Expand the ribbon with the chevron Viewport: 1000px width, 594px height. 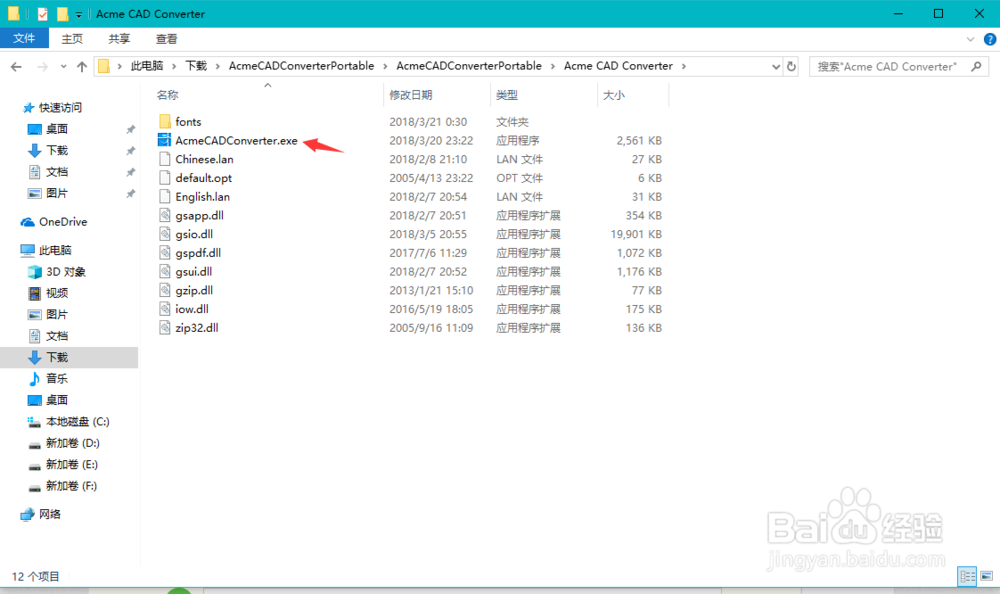coord(970,39)
